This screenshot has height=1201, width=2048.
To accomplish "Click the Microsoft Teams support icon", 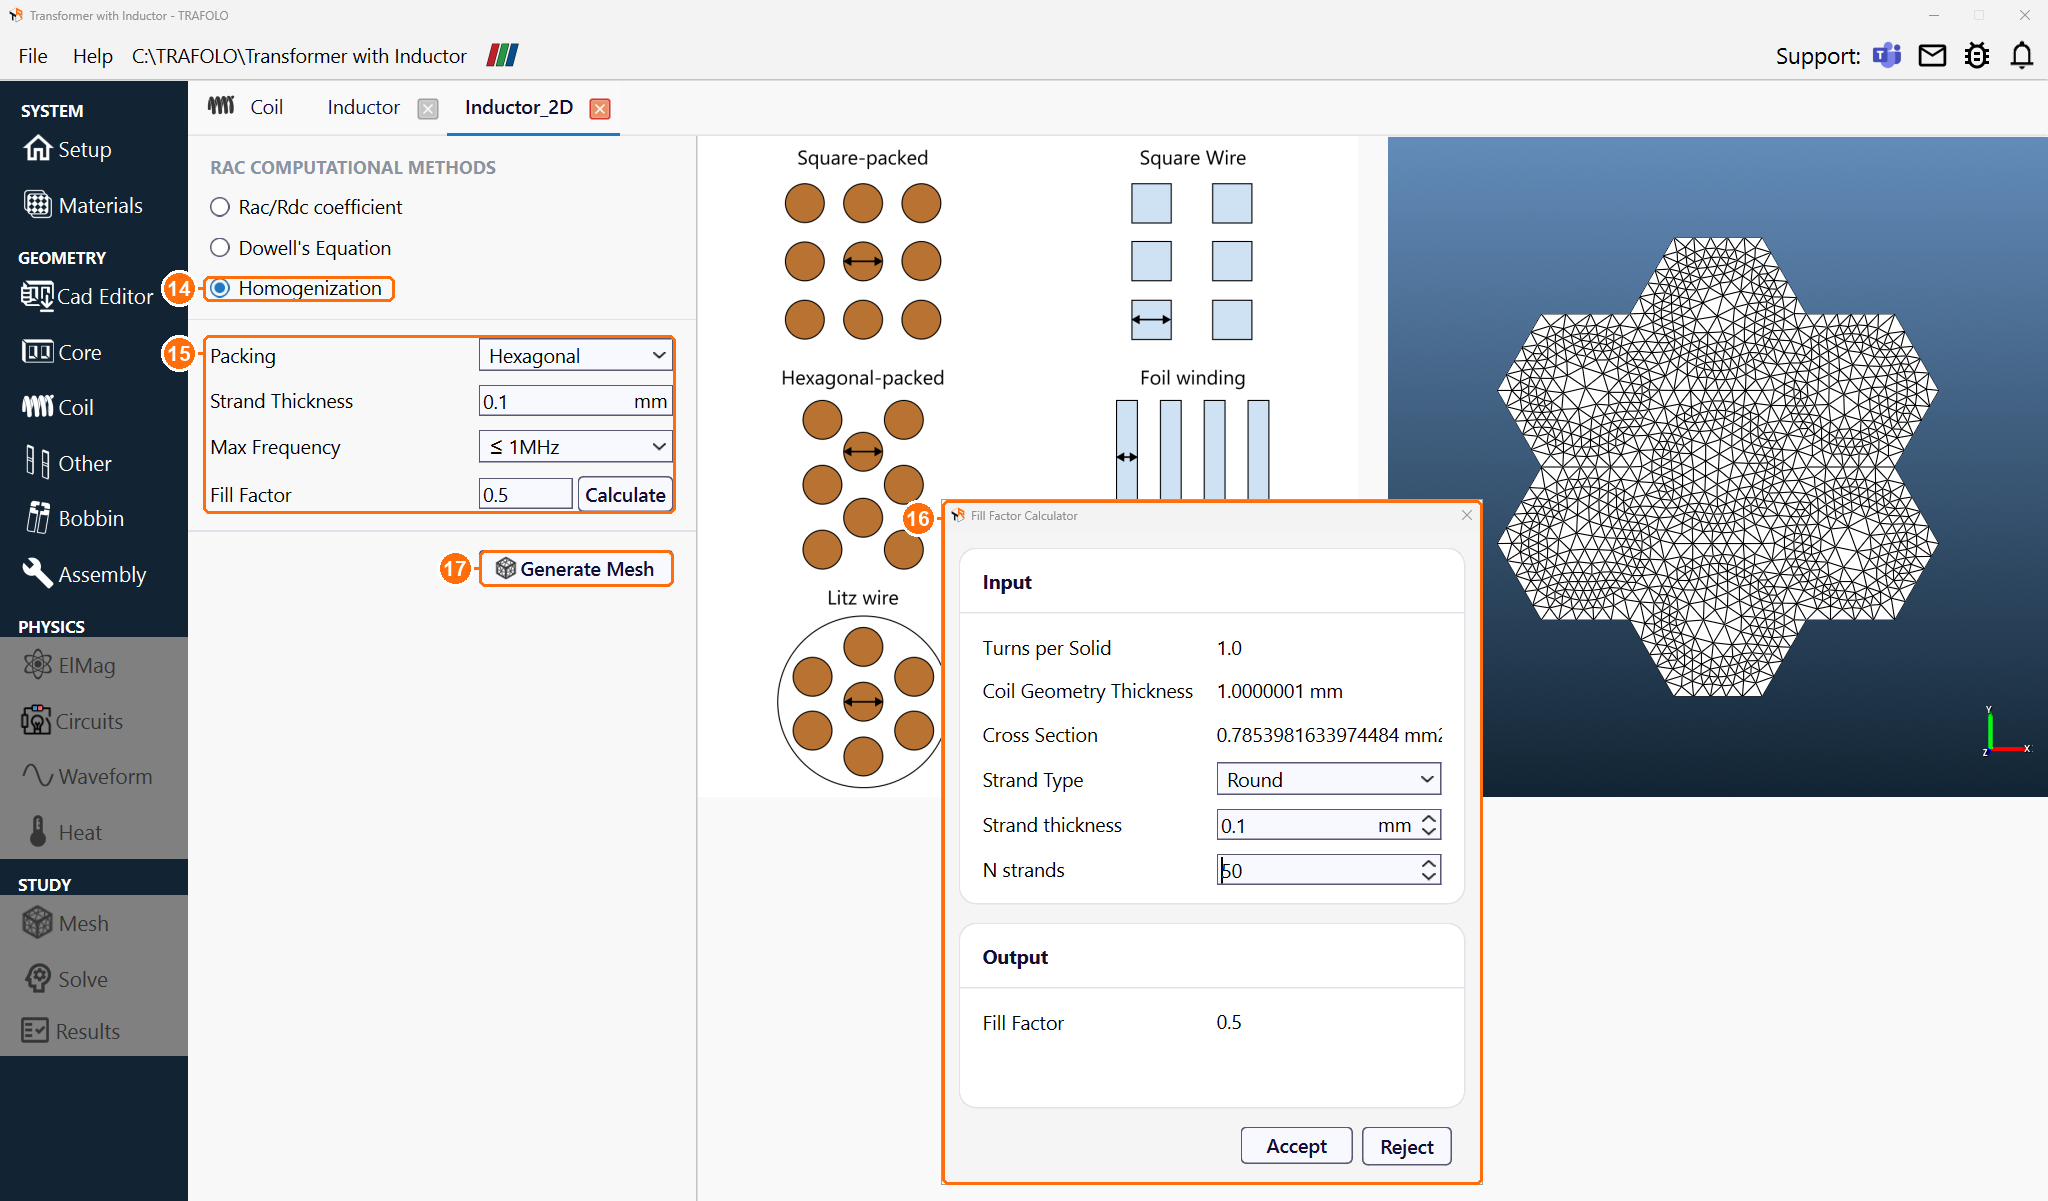I will pyautogui.click(x=1887, y=56).
